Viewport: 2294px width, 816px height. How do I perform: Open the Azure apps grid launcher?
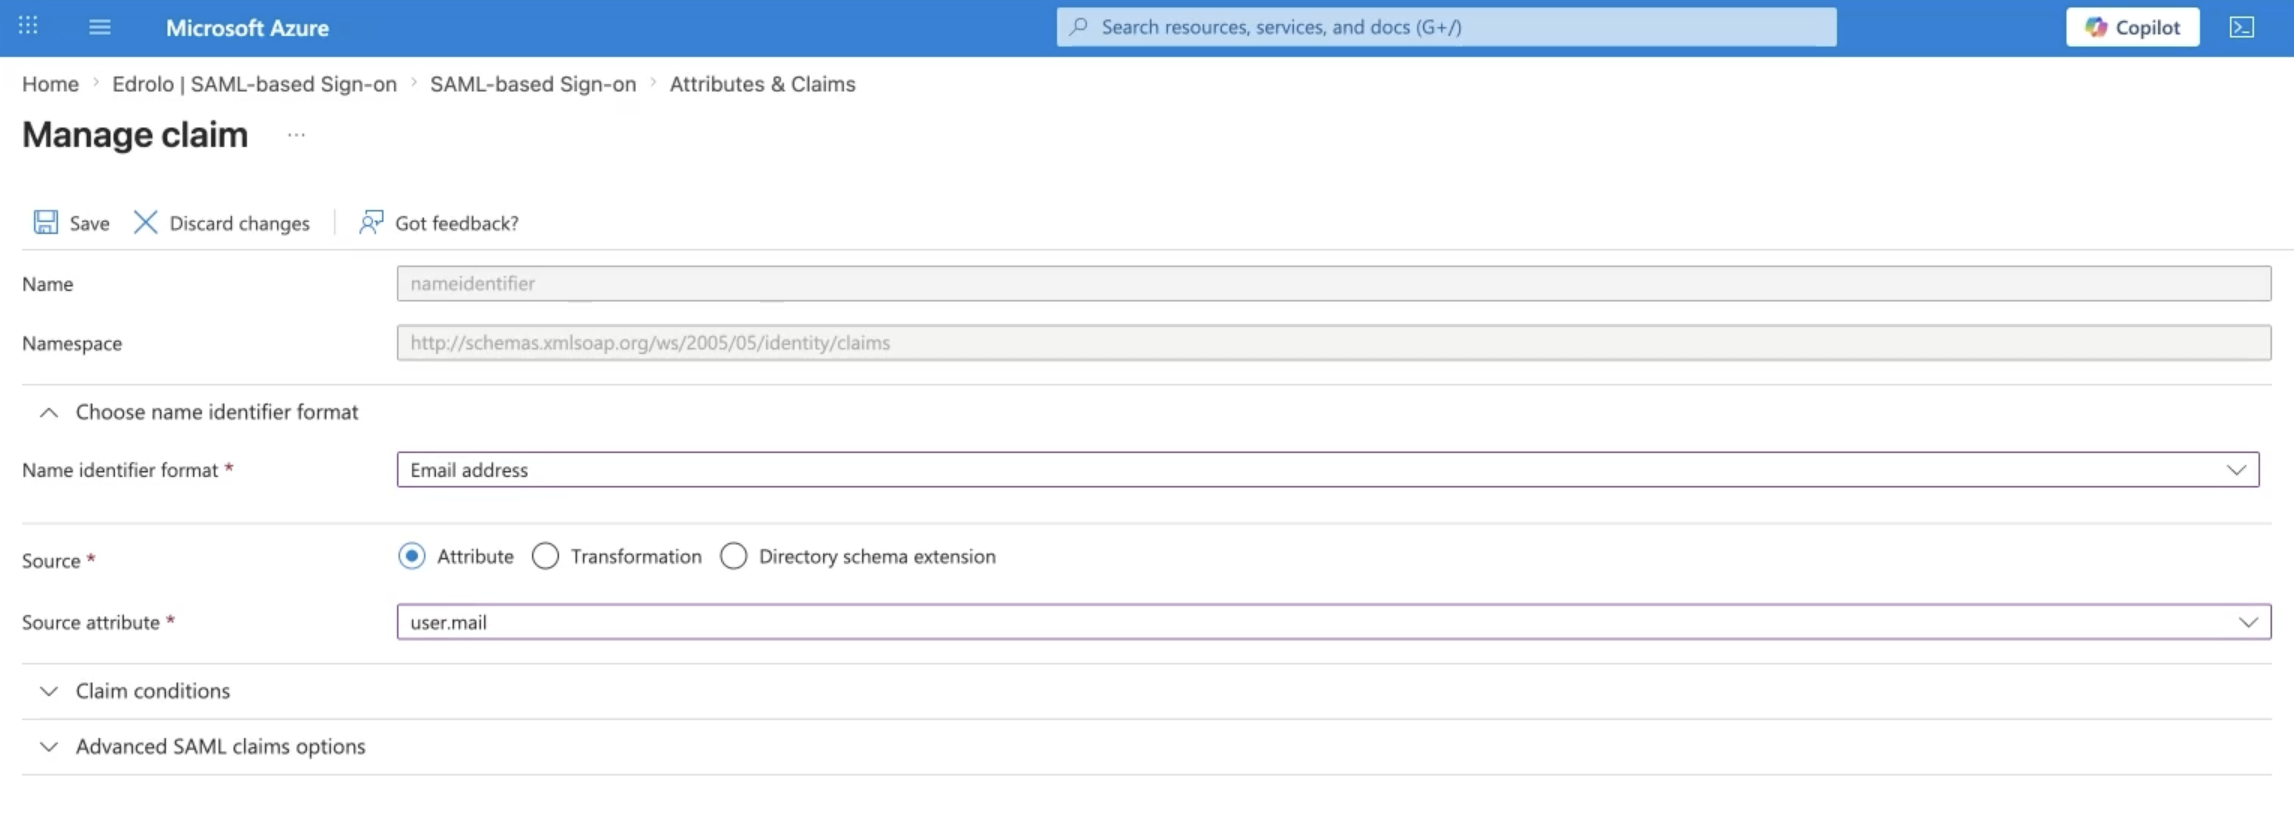tap(28, 26)
